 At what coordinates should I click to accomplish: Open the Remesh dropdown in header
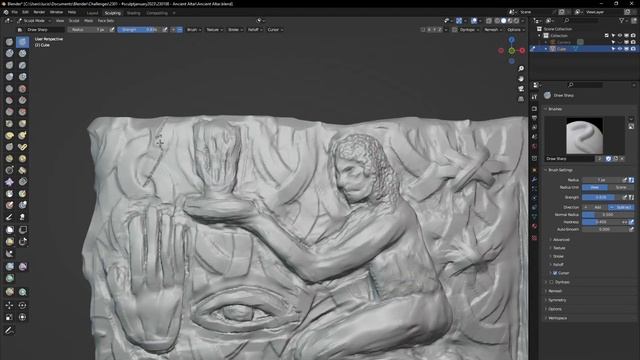[x=493, y=30]
